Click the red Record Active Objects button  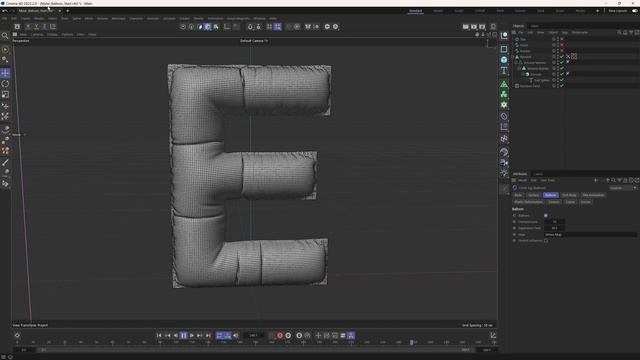[280, 336]
